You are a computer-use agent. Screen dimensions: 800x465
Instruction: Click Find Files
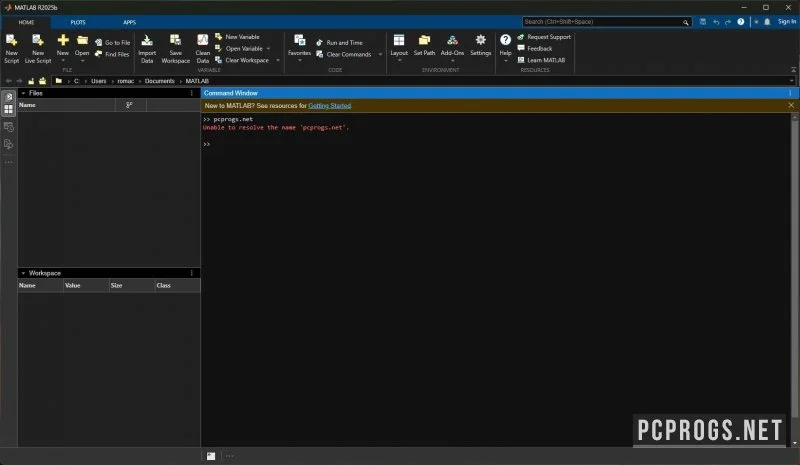(112, 54)
